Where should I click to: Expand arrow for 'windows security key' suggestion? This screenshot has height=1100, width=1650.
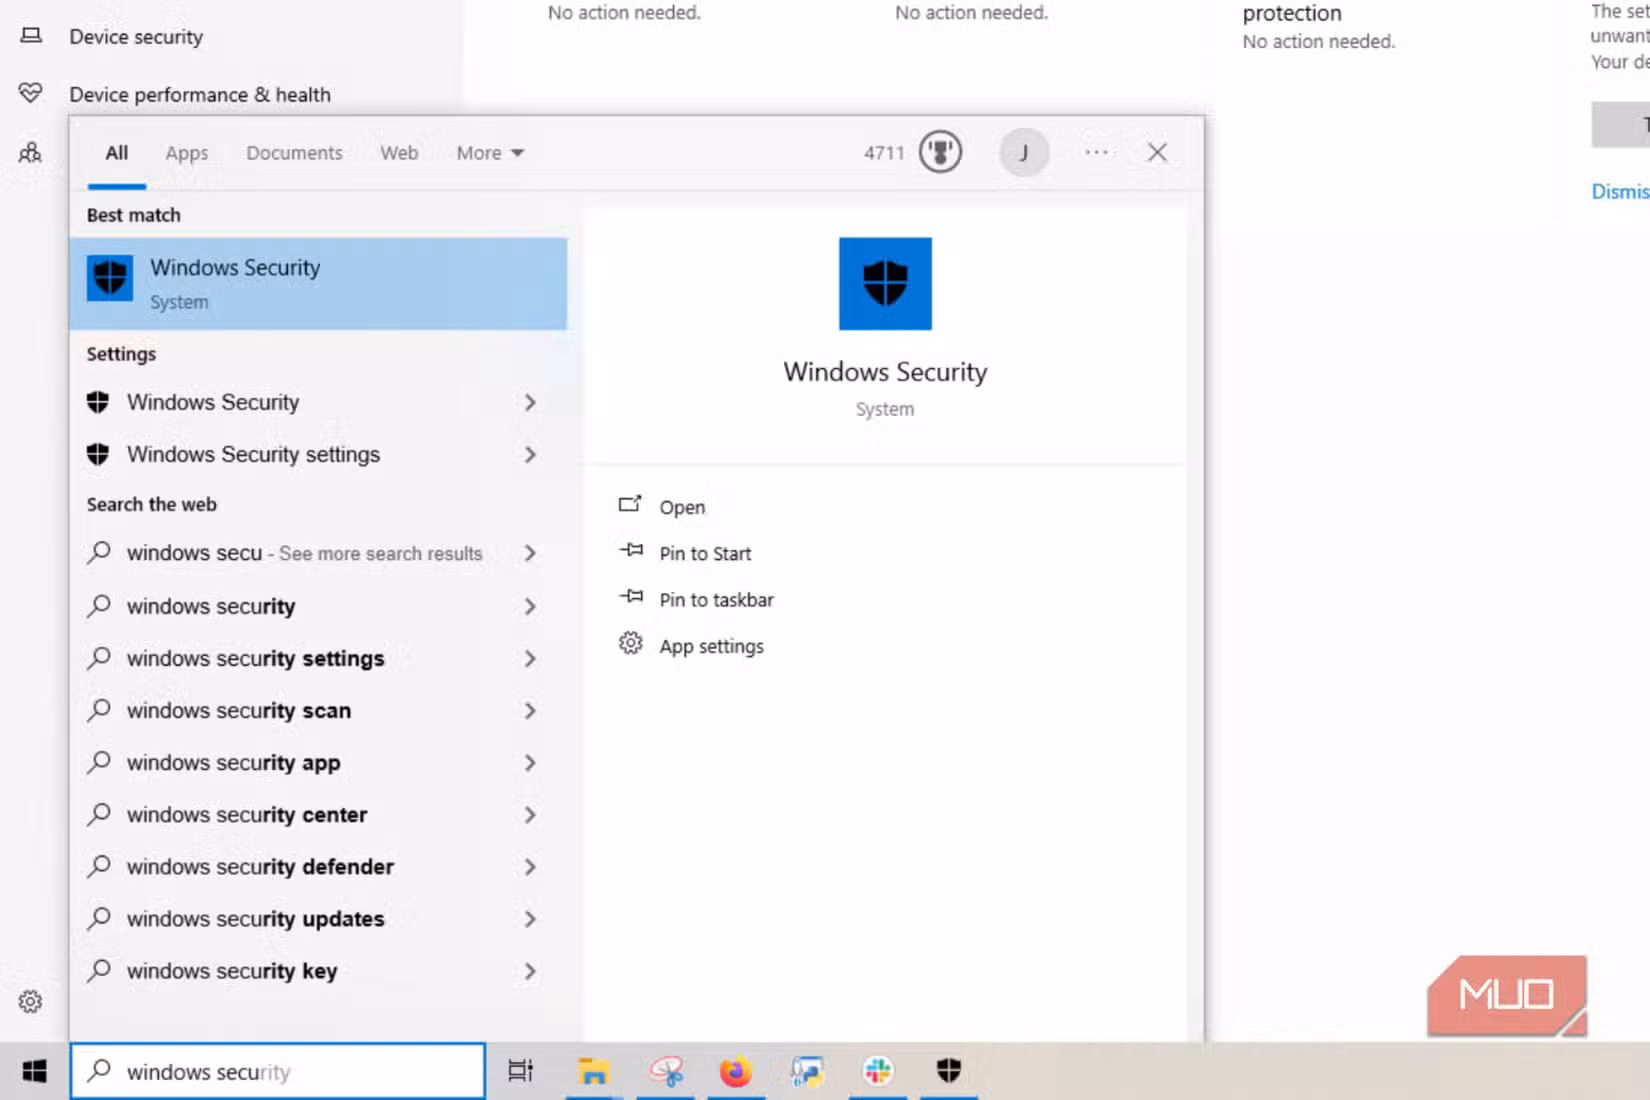coord(530,971)
